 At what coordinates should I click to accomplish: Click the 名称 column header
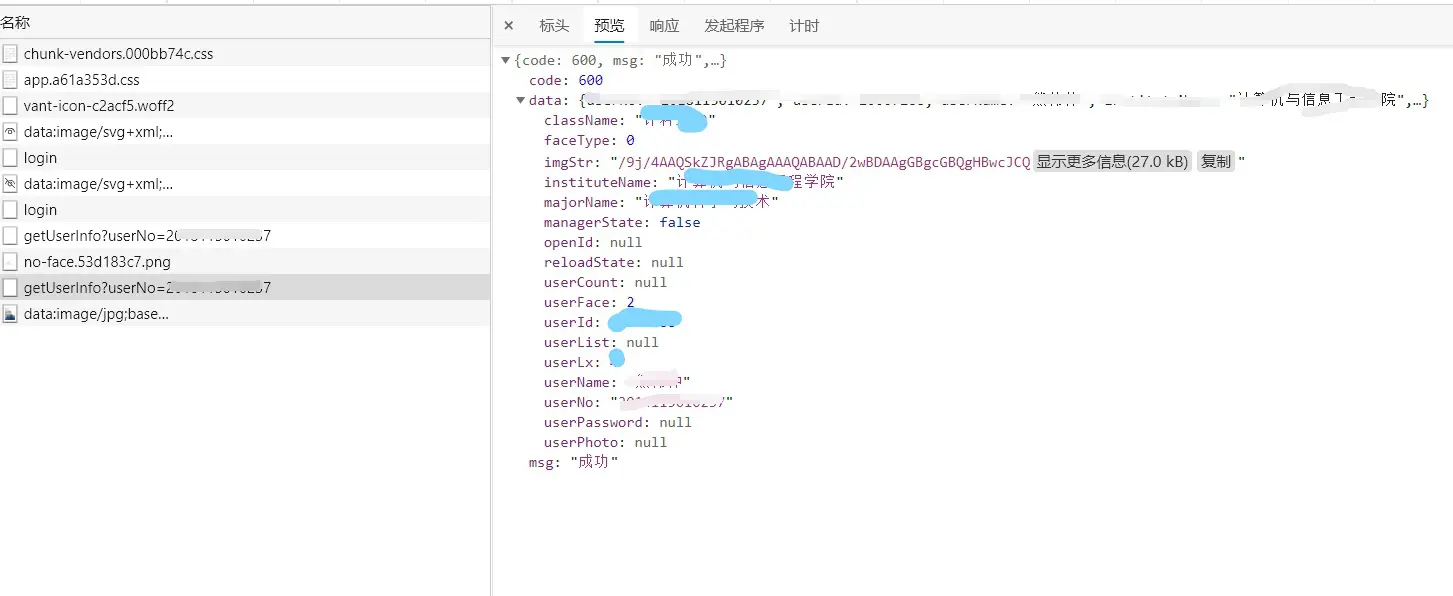(16, 22)
